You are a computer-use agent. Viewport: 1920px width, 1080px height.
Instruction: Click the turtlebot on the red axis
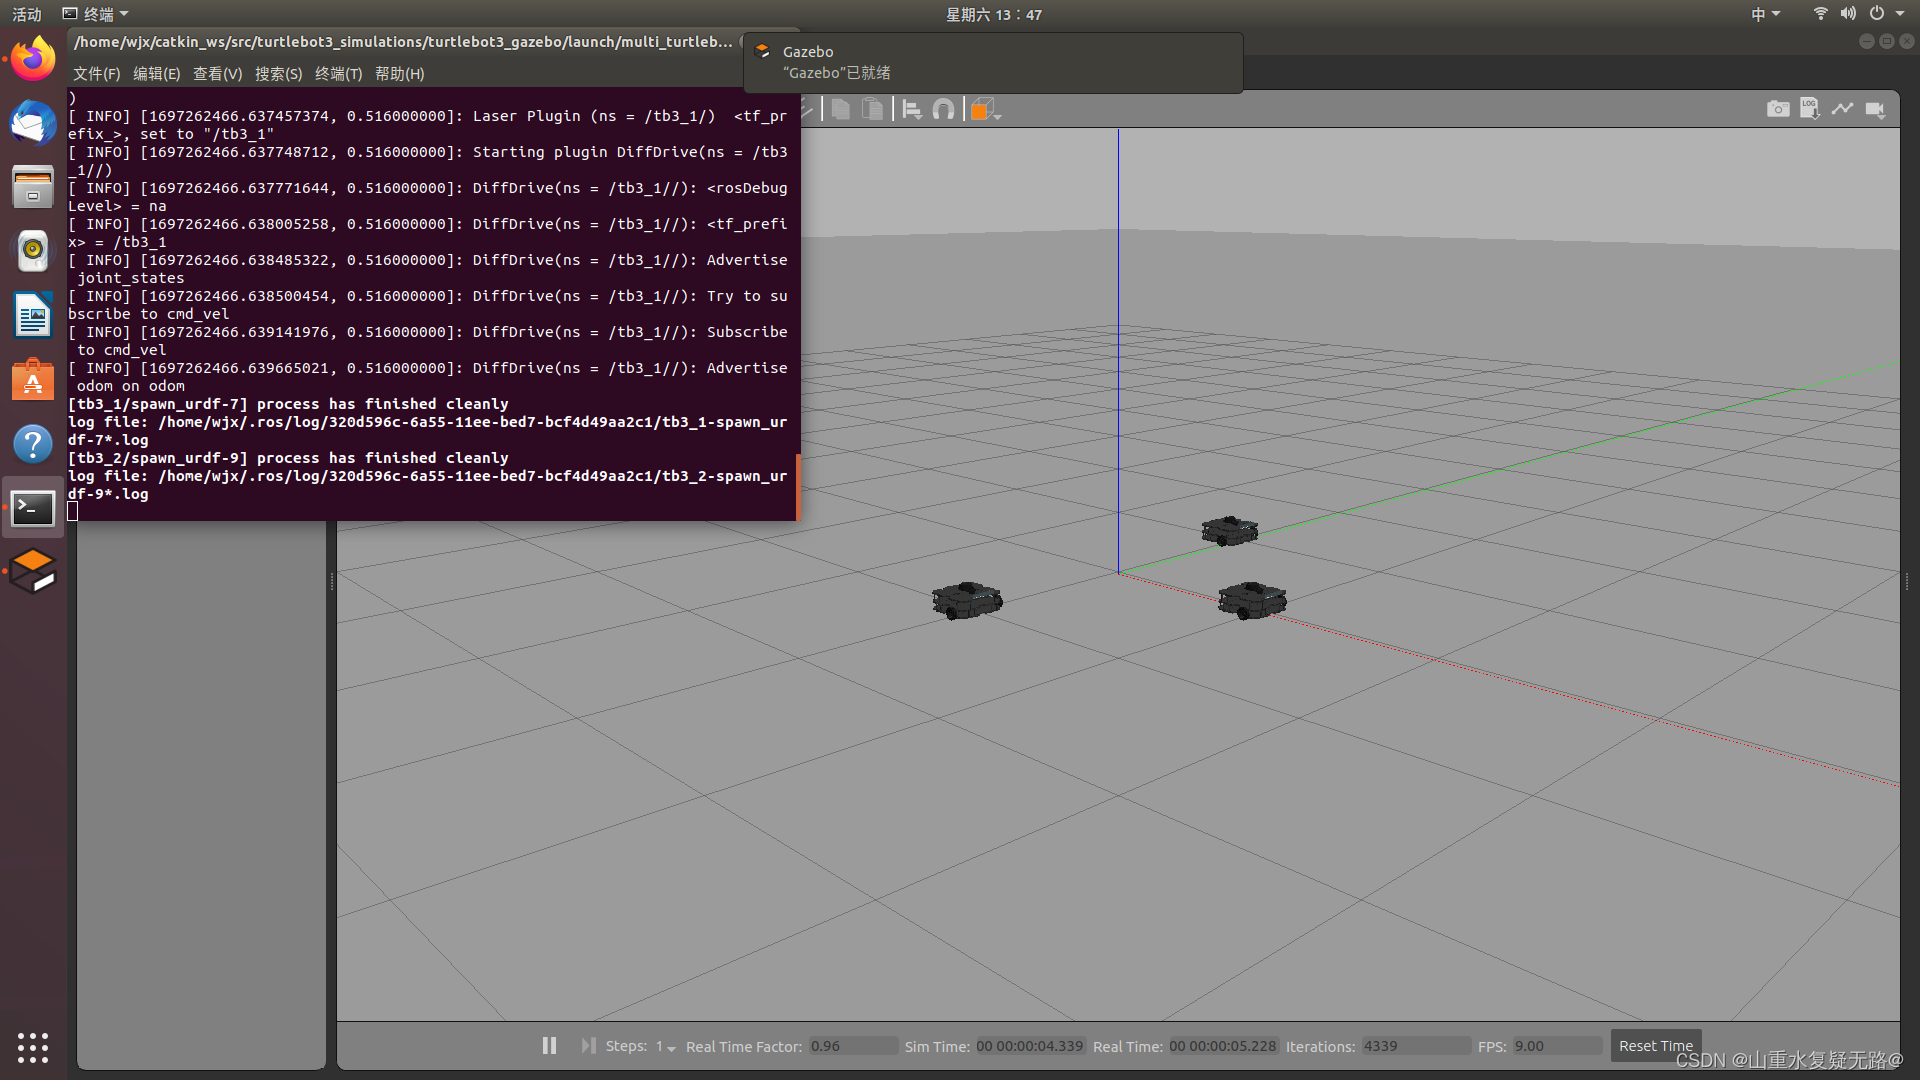(x=1252, y=601)
